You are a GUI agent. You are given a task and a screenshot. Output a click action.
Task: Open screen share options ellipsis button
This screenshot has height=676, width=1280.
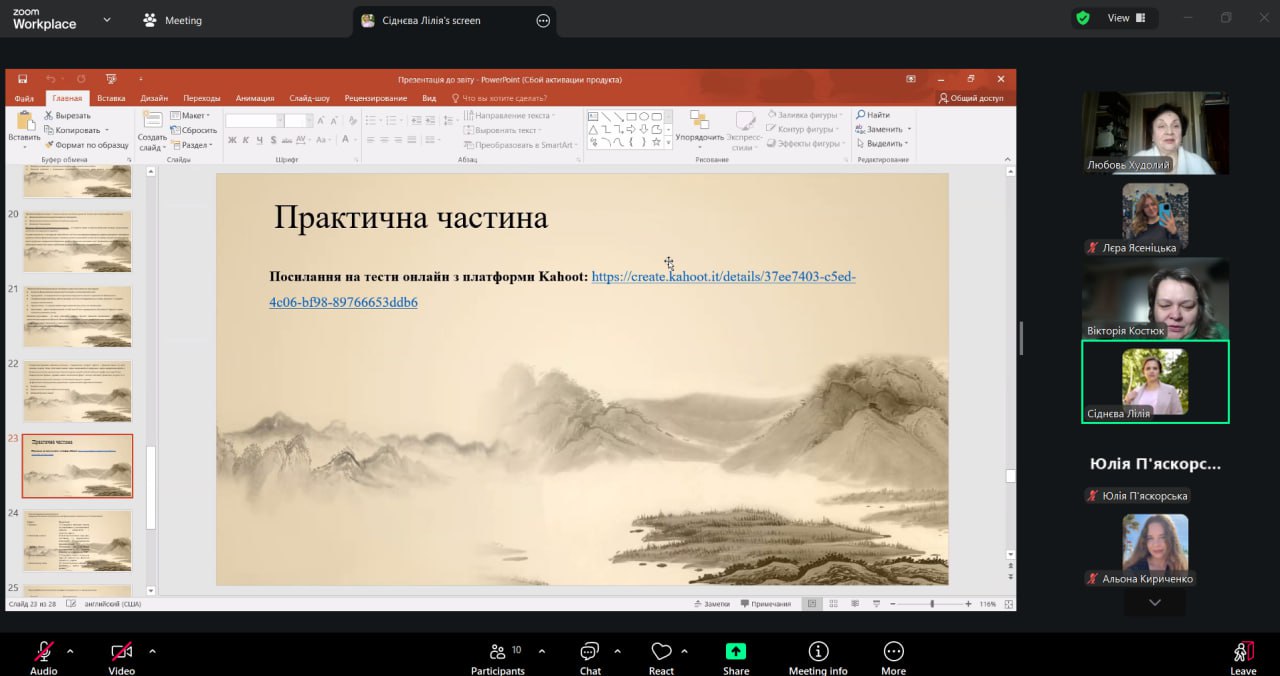point(543,20)
